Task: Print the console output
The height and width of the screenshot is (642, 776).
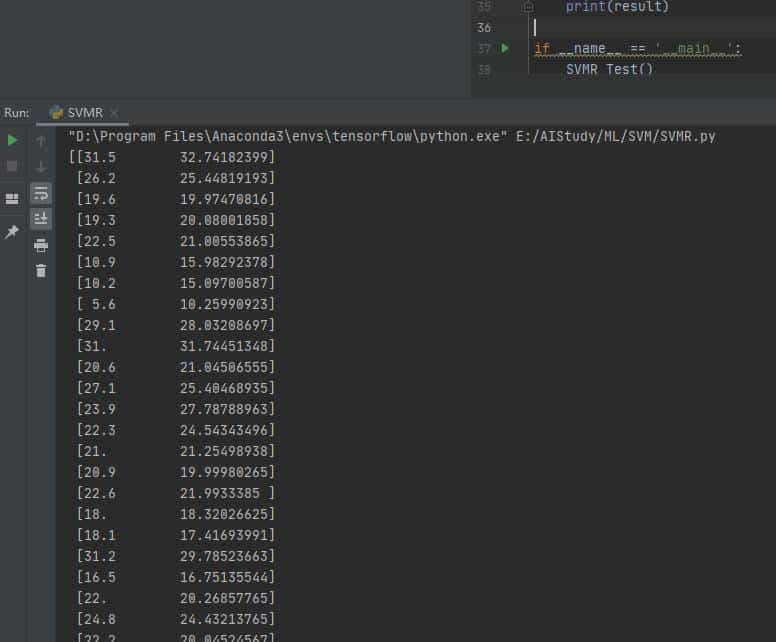Action: [41, 245]
